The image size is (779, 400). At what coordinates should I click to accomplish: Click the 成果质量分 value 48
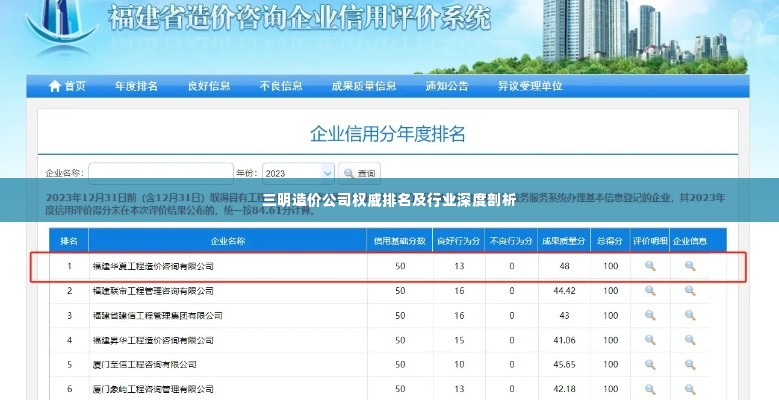[564, 266]
